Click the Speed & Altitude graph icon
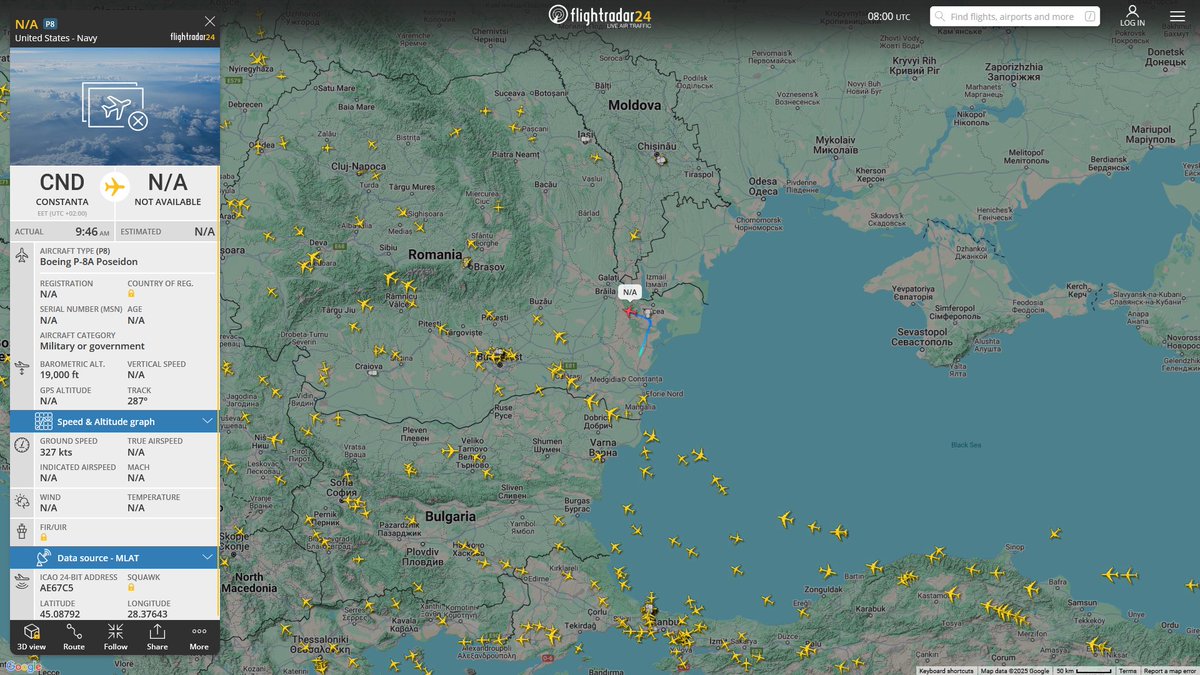 [43, 421]
